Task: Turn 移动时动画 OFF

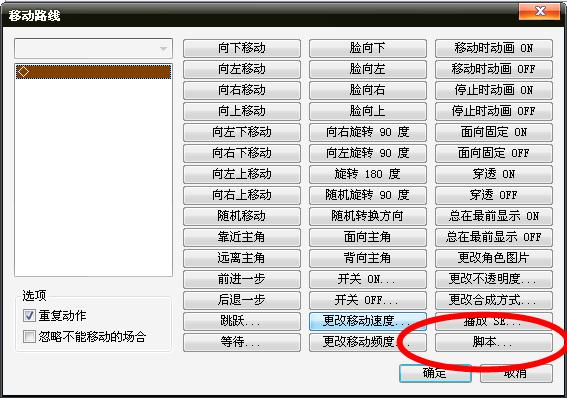Action: click(494, 69)
